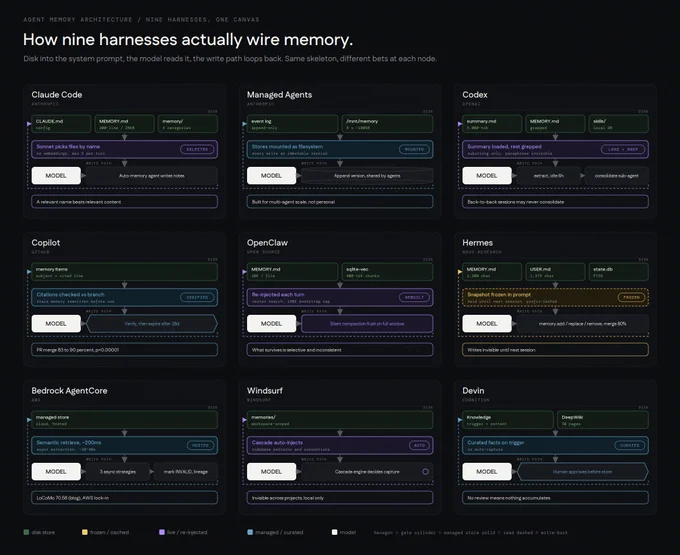Image resolution: width=680 pixels, height=555 pixels.
Task: Select the Knowledge box in Devin card
Action: coord(508,420)
